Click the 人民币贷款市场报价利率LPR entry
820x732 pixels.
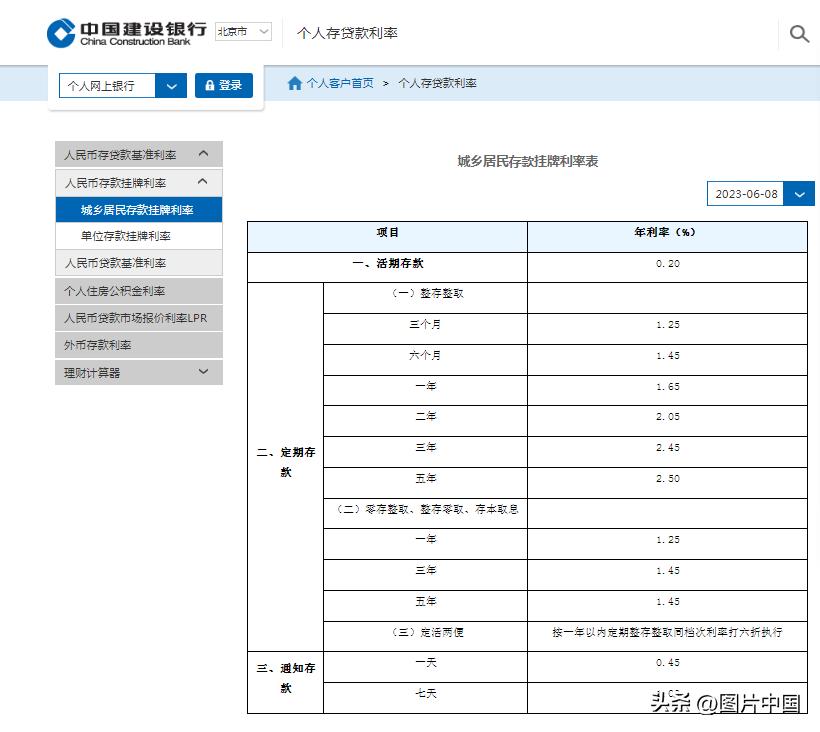(138, 317)
